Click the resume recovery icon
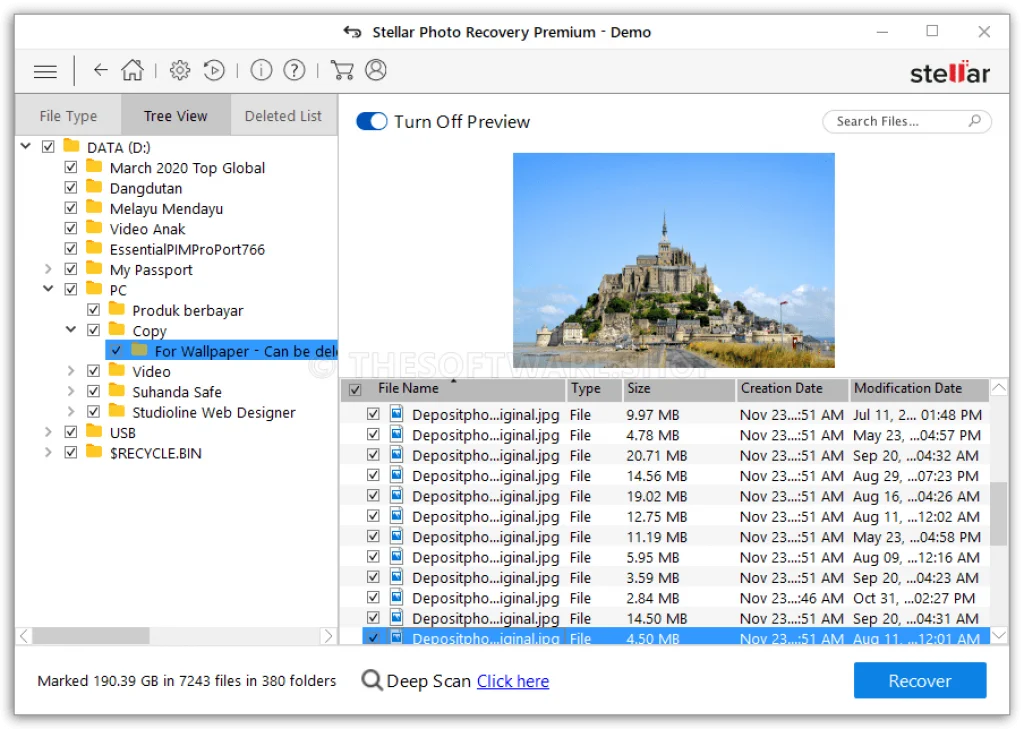Viewport: 1024px width, 729px height. 214,70
